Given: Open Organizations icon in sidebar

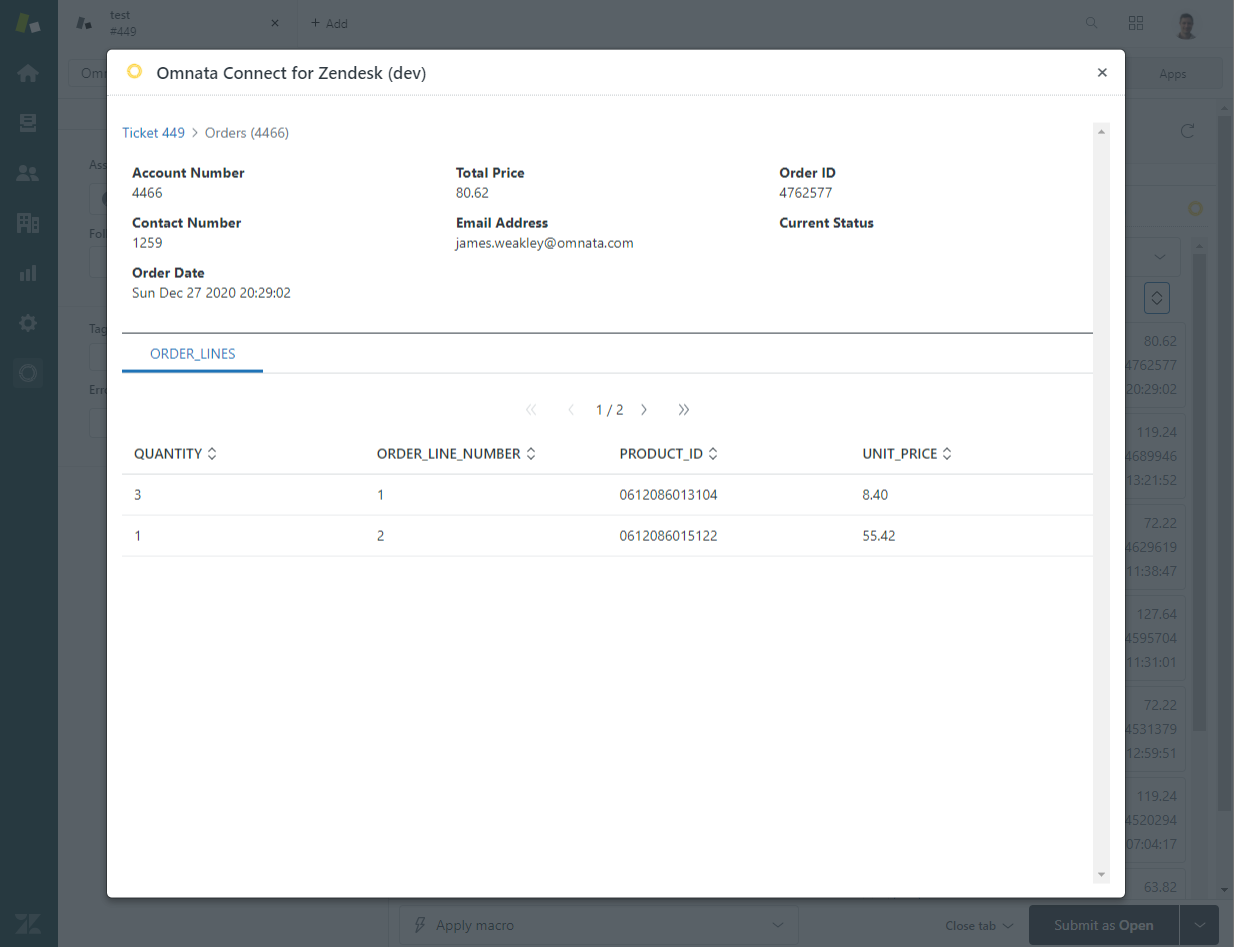Looking at the screenshot, I should (28, 223).
